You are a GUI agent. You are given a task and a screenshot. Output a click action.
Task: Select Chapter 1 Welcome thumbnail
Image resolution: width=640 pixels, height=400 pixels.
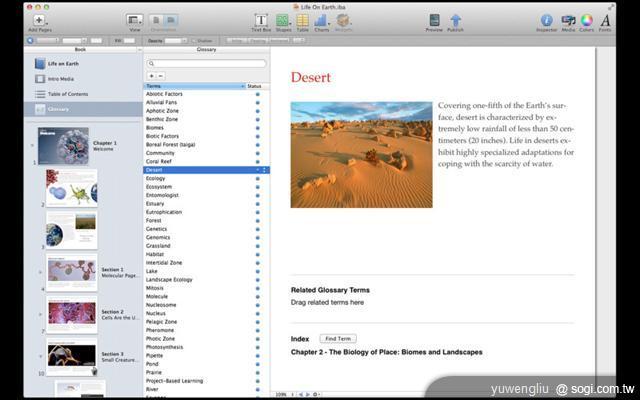pos(63,146)
